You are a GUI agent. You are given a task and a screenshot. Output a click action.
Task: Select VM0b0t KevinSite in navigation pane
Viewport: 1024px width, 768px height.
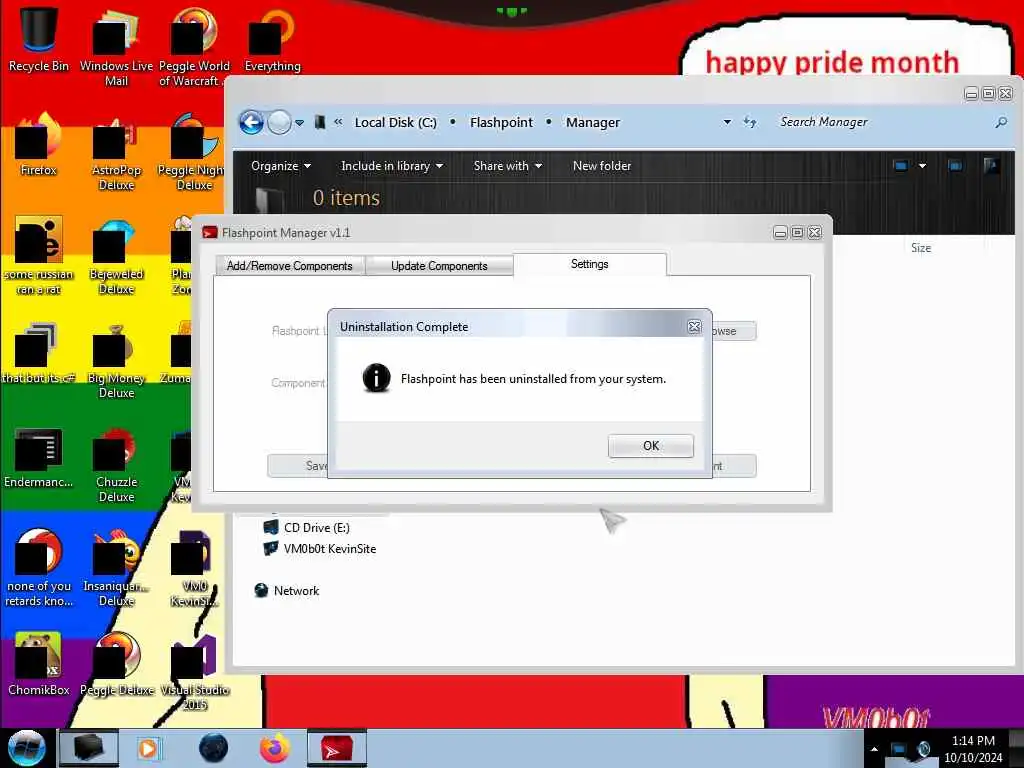pos(320,549)
